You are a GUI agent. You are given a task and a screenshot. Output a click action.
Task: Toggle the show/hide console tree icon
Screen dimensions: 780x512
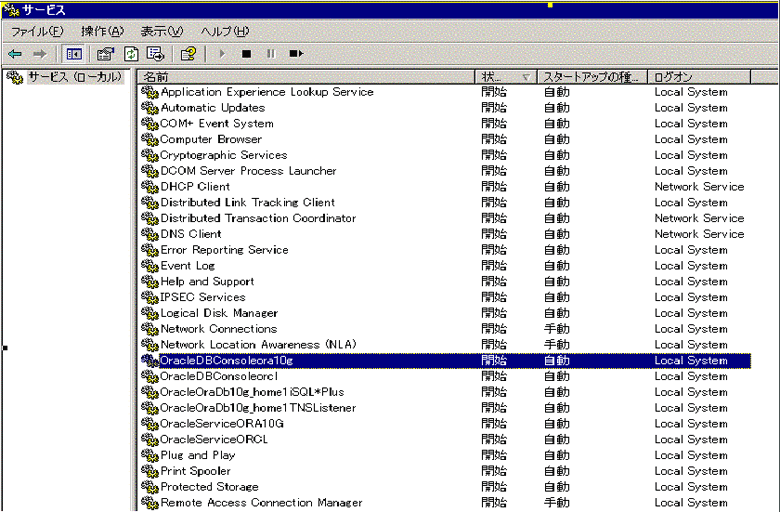tap(73, 54)
